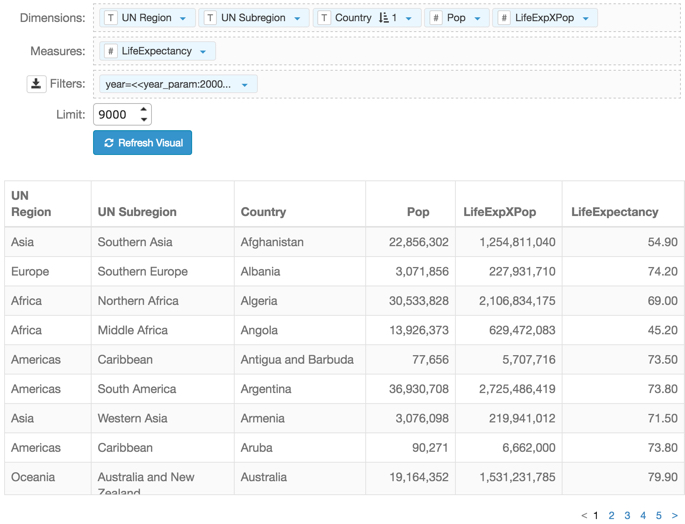Select the LifeExpectancy column header
This screenshot has height=524, width=685.
614,212
